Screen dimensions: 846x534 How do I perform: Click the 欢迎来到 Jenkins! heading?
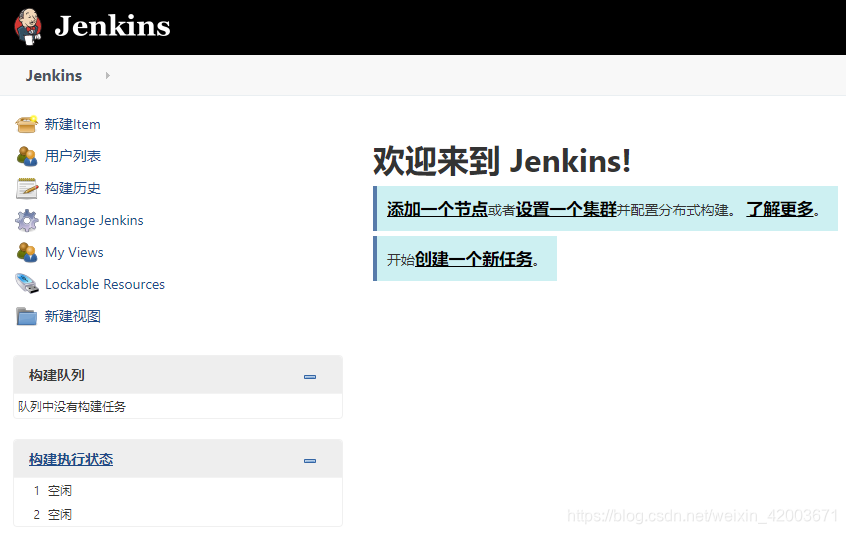pyautogui.click(x=502, y=161)
